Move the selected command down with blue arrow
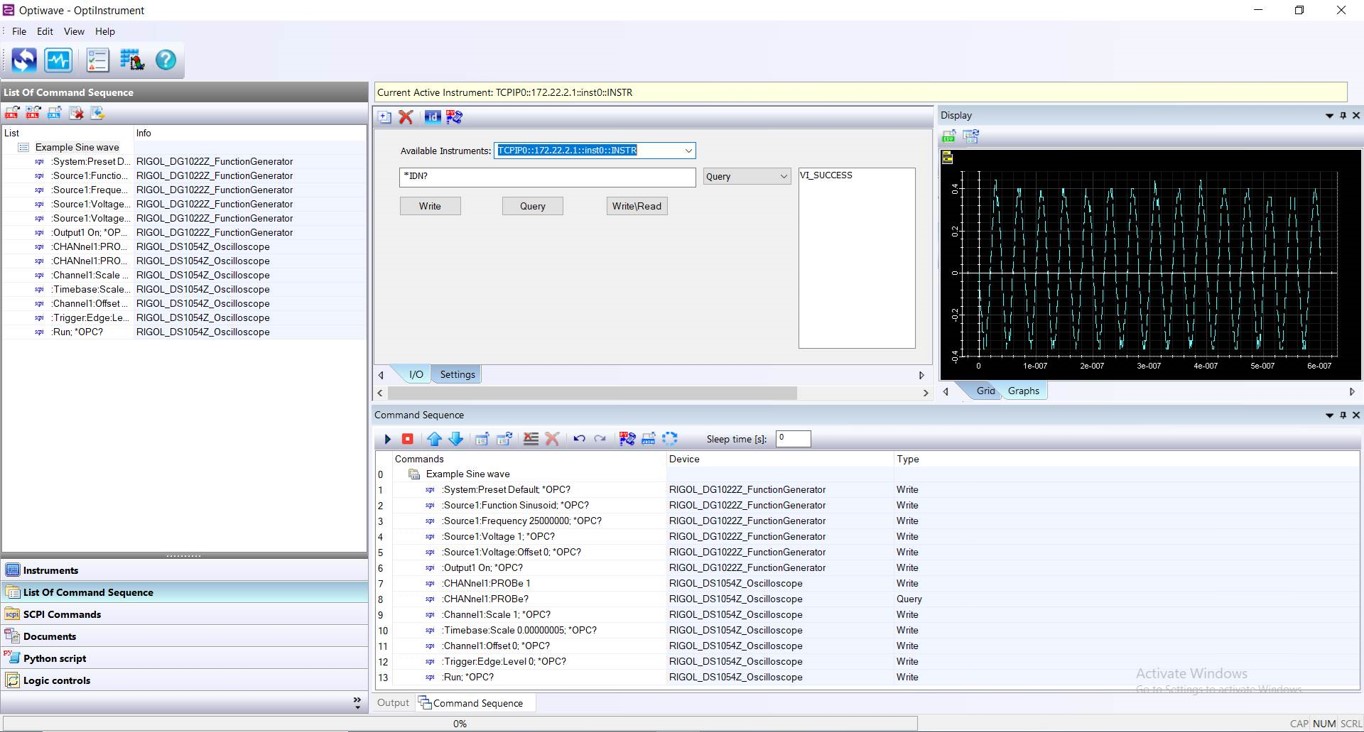1364x732 pixels. pos(456,438)
